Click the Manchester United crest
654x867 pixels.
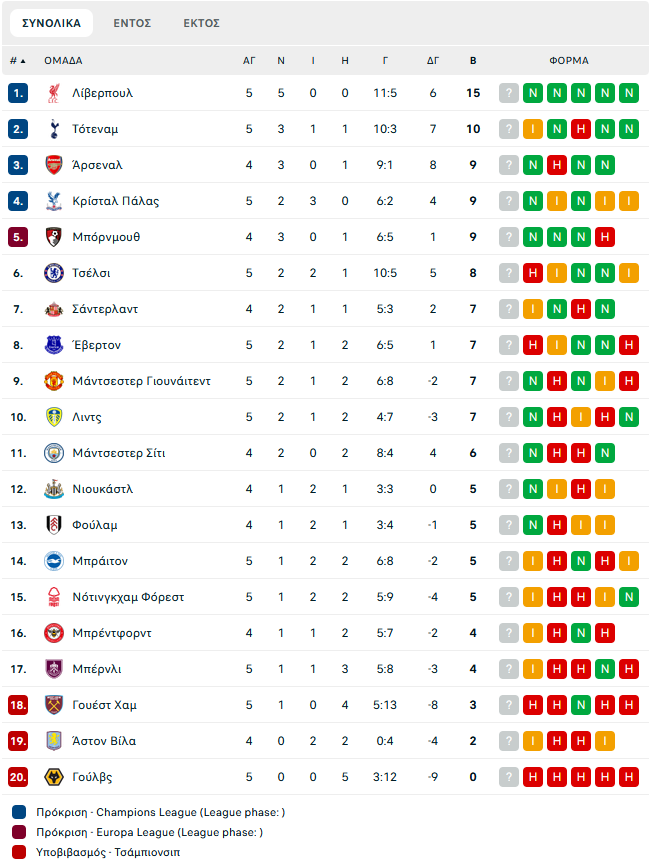pos(54,381)
